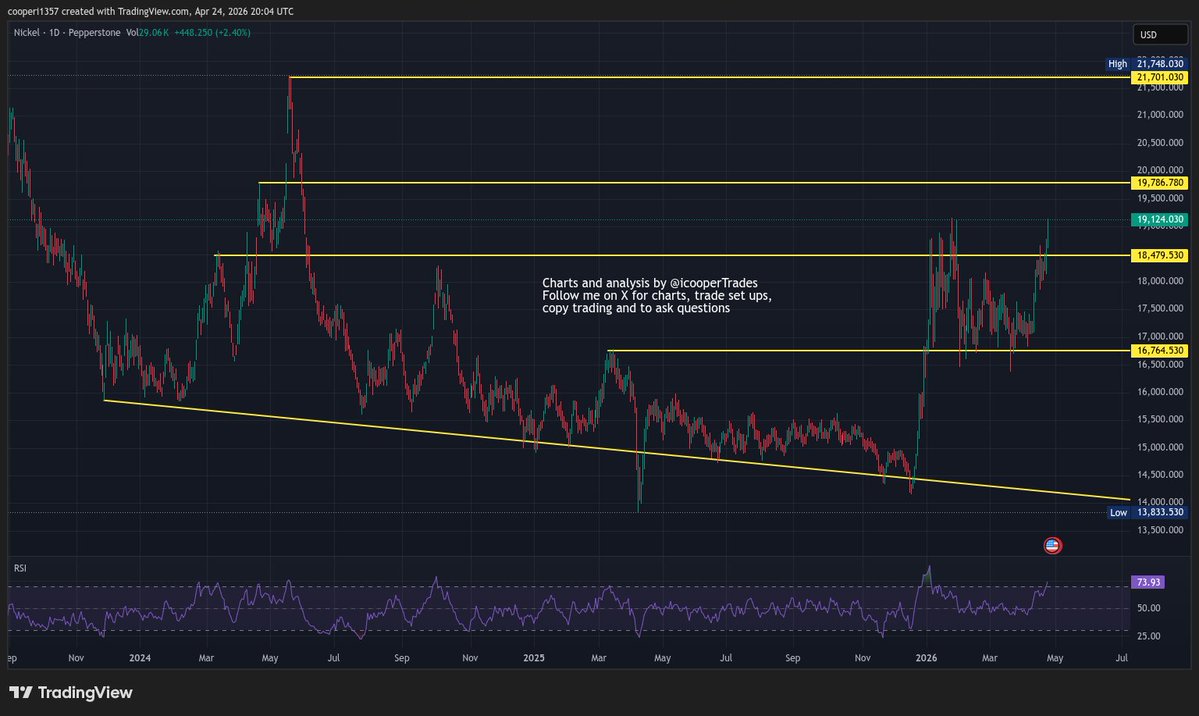The image size is (1199, 716).
Task: Click the green 19,124.030 current price label
Action: 1159,220
